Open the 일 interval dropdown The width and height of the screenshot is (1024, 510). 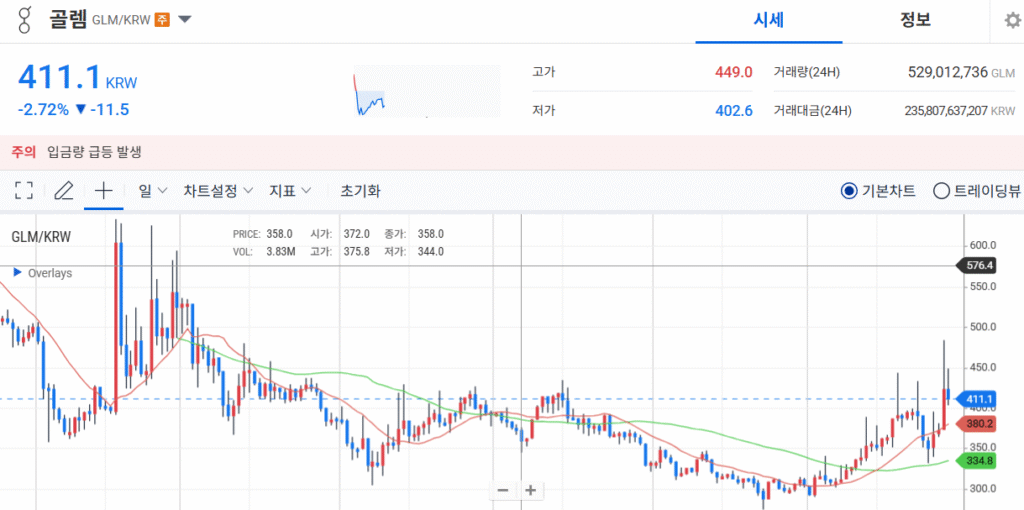tap(152, 190)
